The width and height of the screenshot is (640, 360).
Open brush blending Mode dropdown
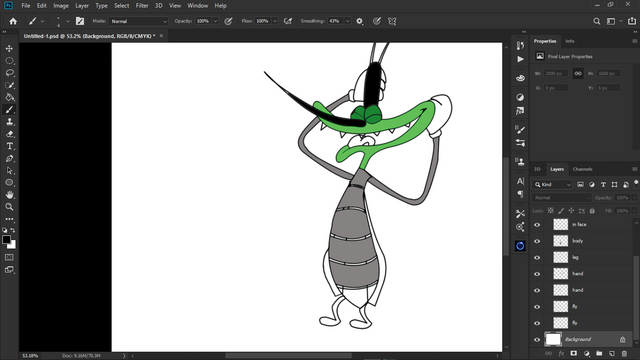(138, 21)
